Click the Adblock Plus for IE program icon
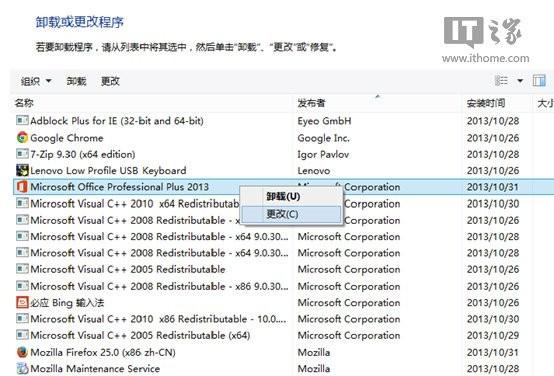The height and width of the screenshot is (376, 554). point(22,121)
